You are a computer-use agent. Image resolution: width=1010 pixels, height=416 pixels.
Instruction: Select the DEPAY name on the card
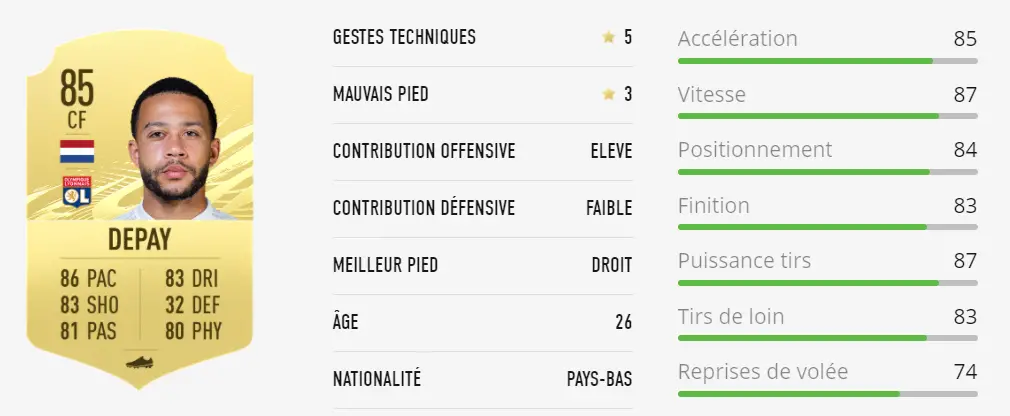click(x=139, y=240)
